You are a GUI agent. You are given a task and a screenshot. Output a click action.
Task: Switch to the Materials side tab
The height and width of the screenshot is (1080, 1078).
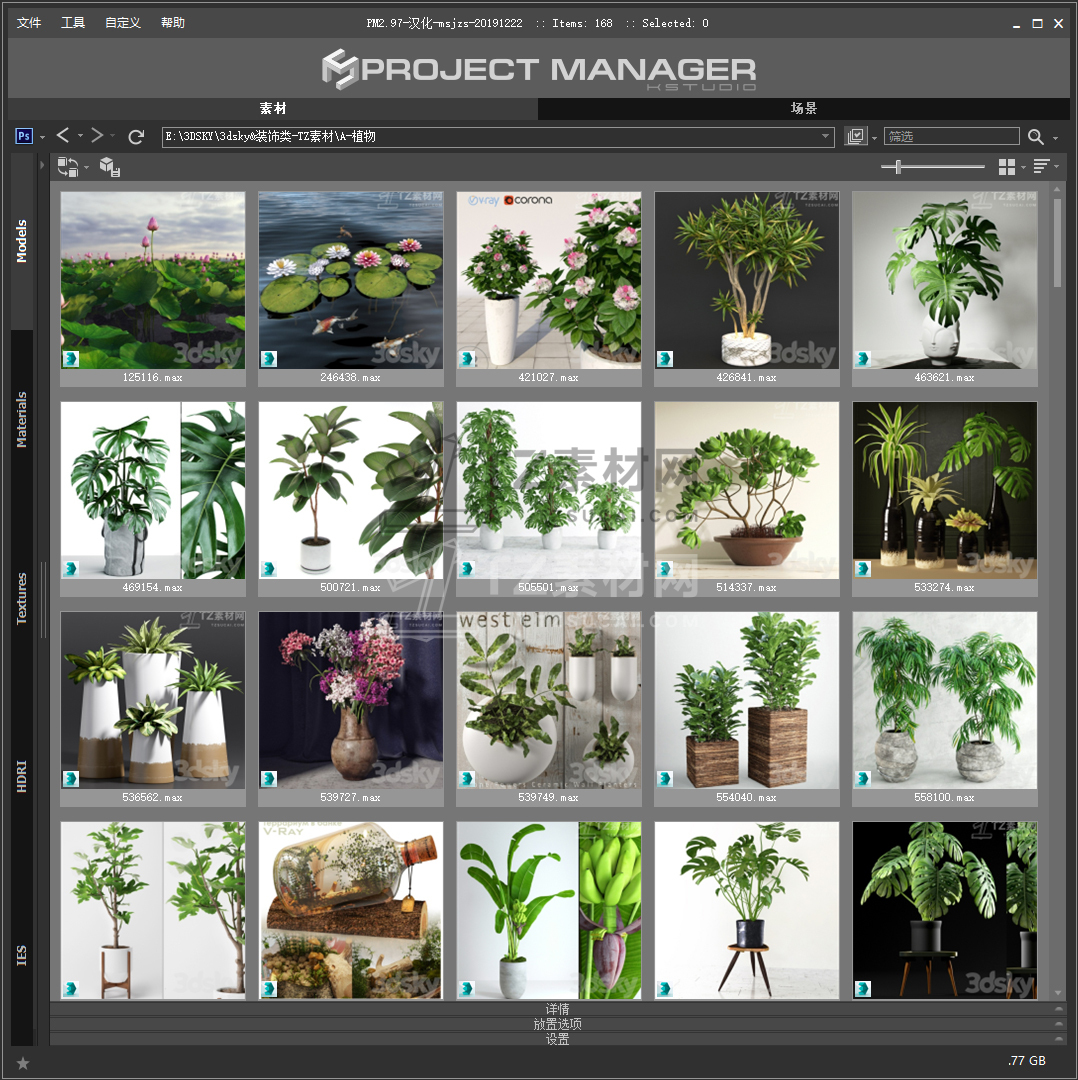pyautogui.click(x=22, y=419)
